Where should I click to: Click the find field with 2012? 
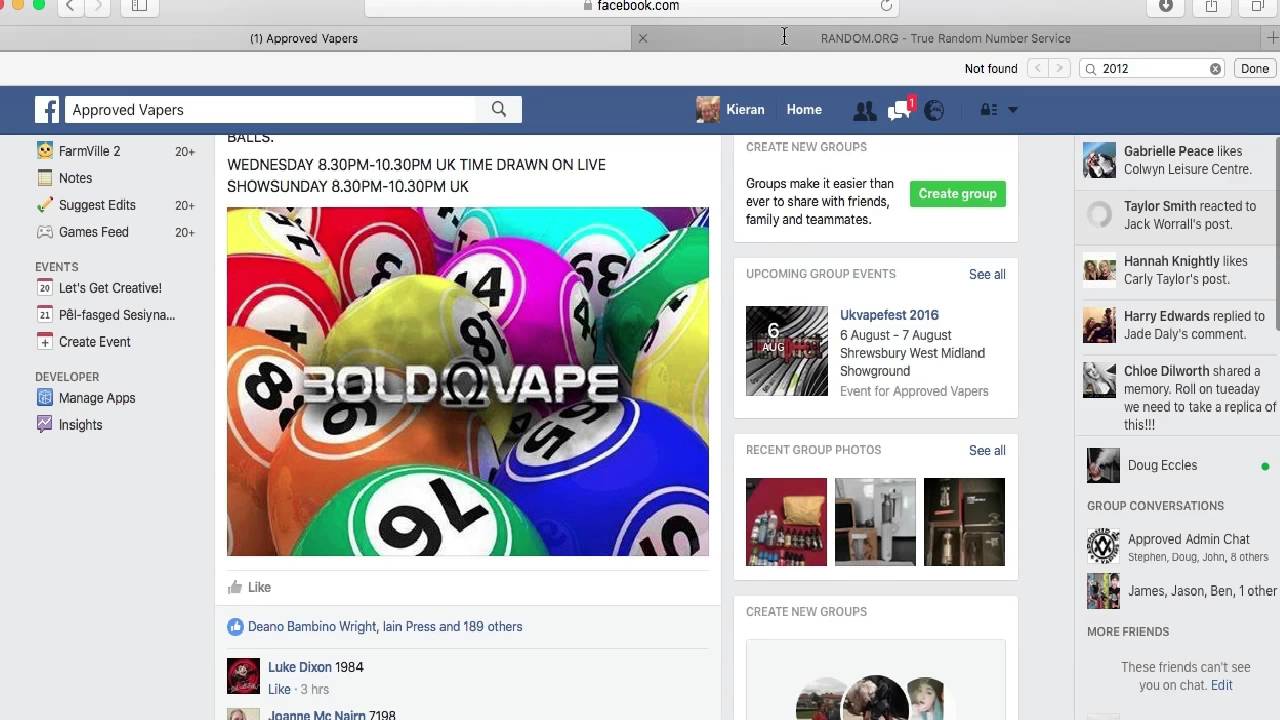1153,68
